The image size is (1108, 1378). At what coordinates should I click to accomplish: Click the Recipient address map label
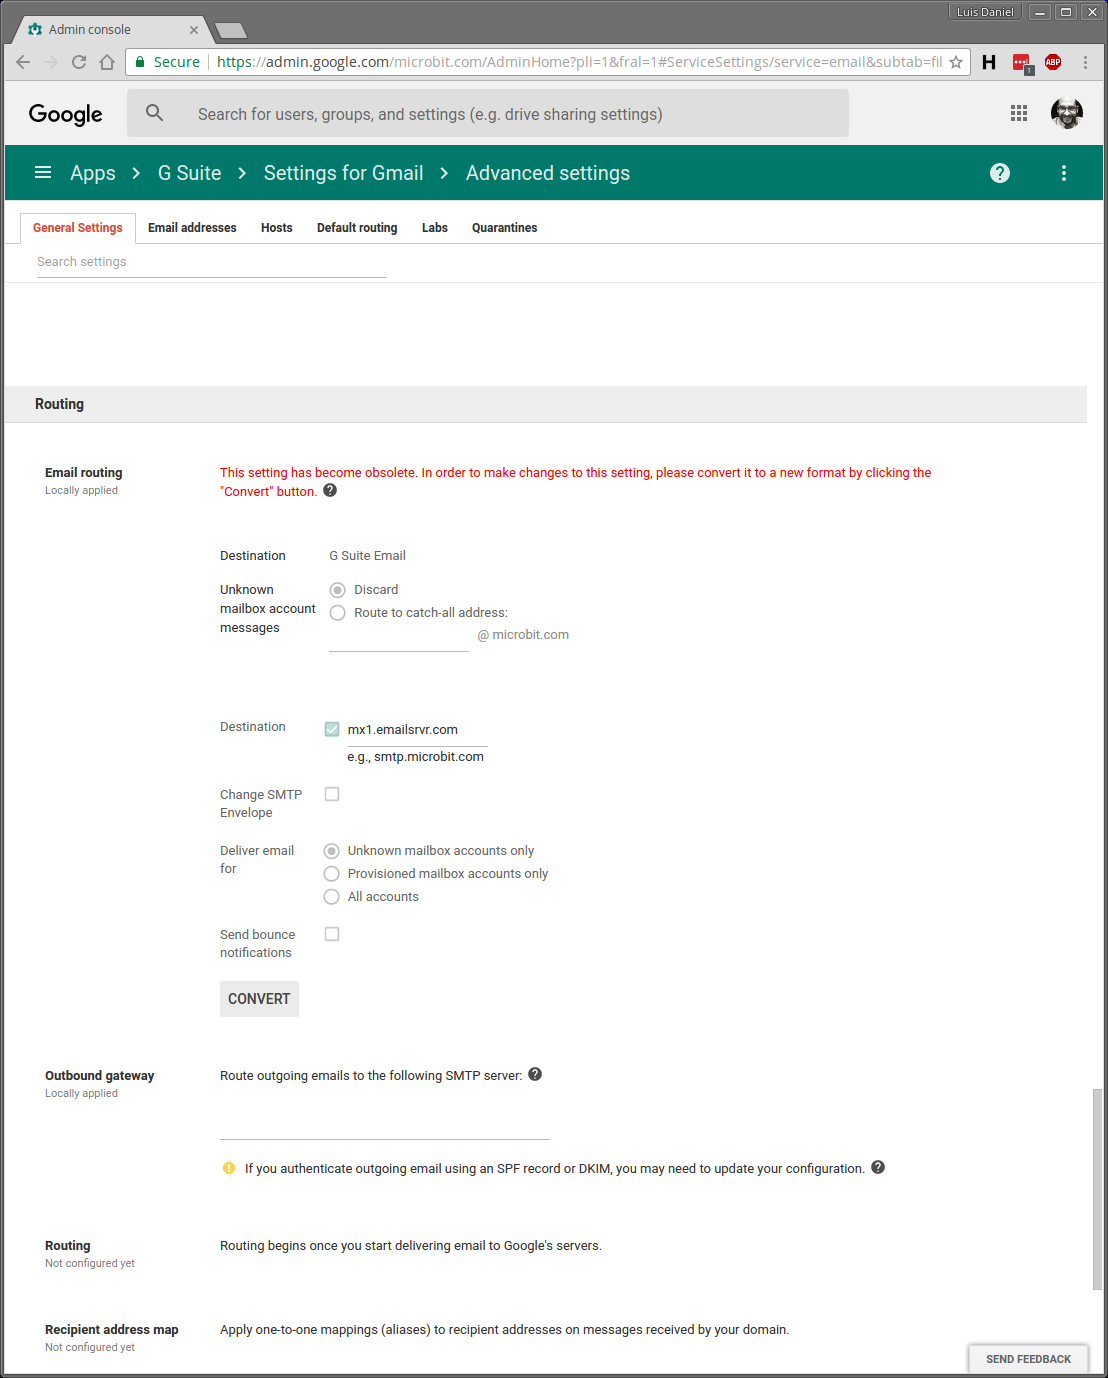click(x=112, y=1330)
